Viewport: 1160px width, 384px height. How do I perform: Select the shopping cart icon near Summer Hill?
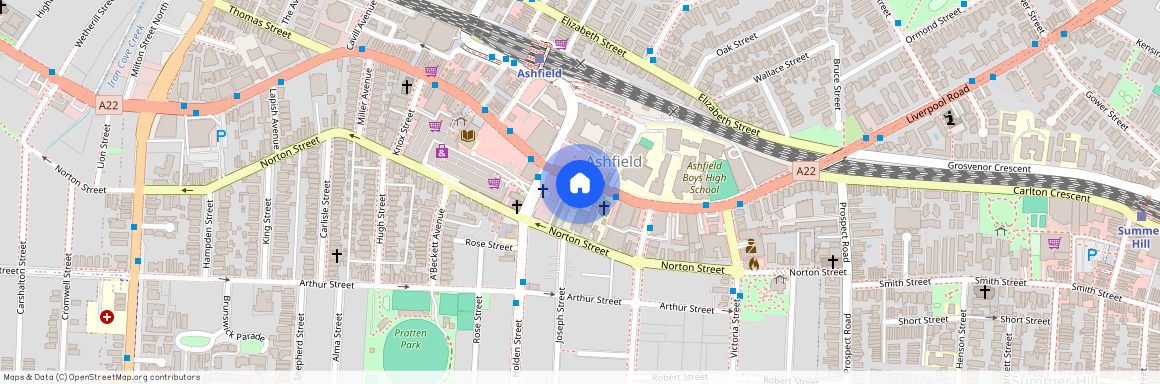coord(1054,243)
